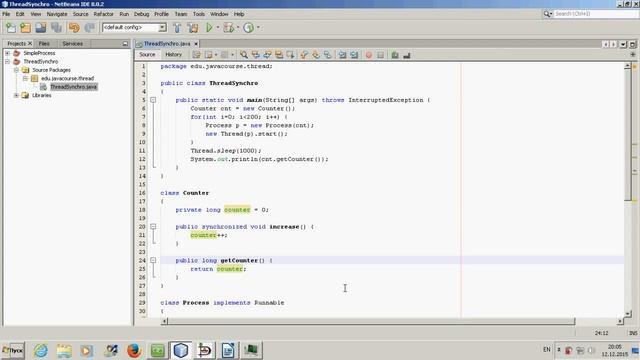Close the ThreadSynchro.java editor tab
The height and width of the screenshot is (360, 640).
point(196,44)
